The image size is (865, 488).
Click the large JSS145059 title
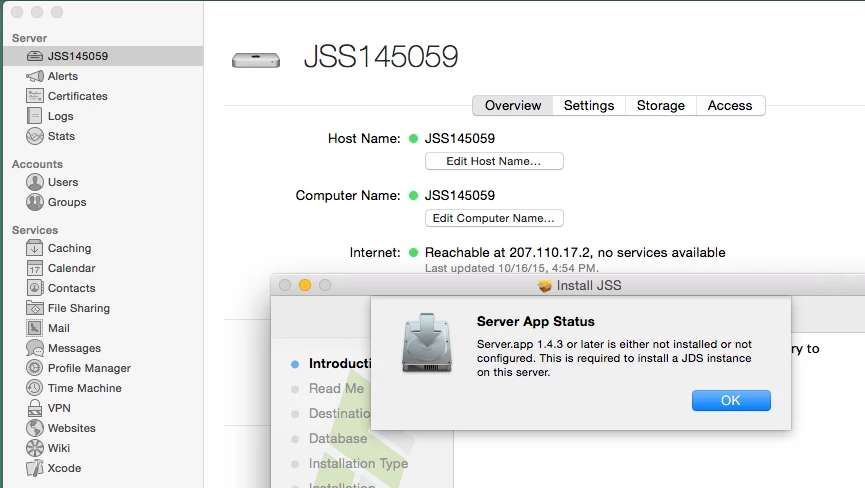[381, 56]
